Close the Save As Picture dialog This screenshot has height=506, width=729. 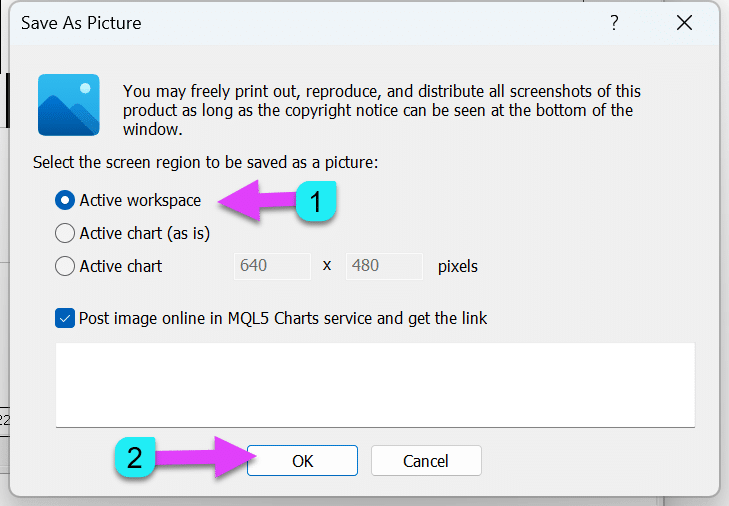[x=685, y=23]
